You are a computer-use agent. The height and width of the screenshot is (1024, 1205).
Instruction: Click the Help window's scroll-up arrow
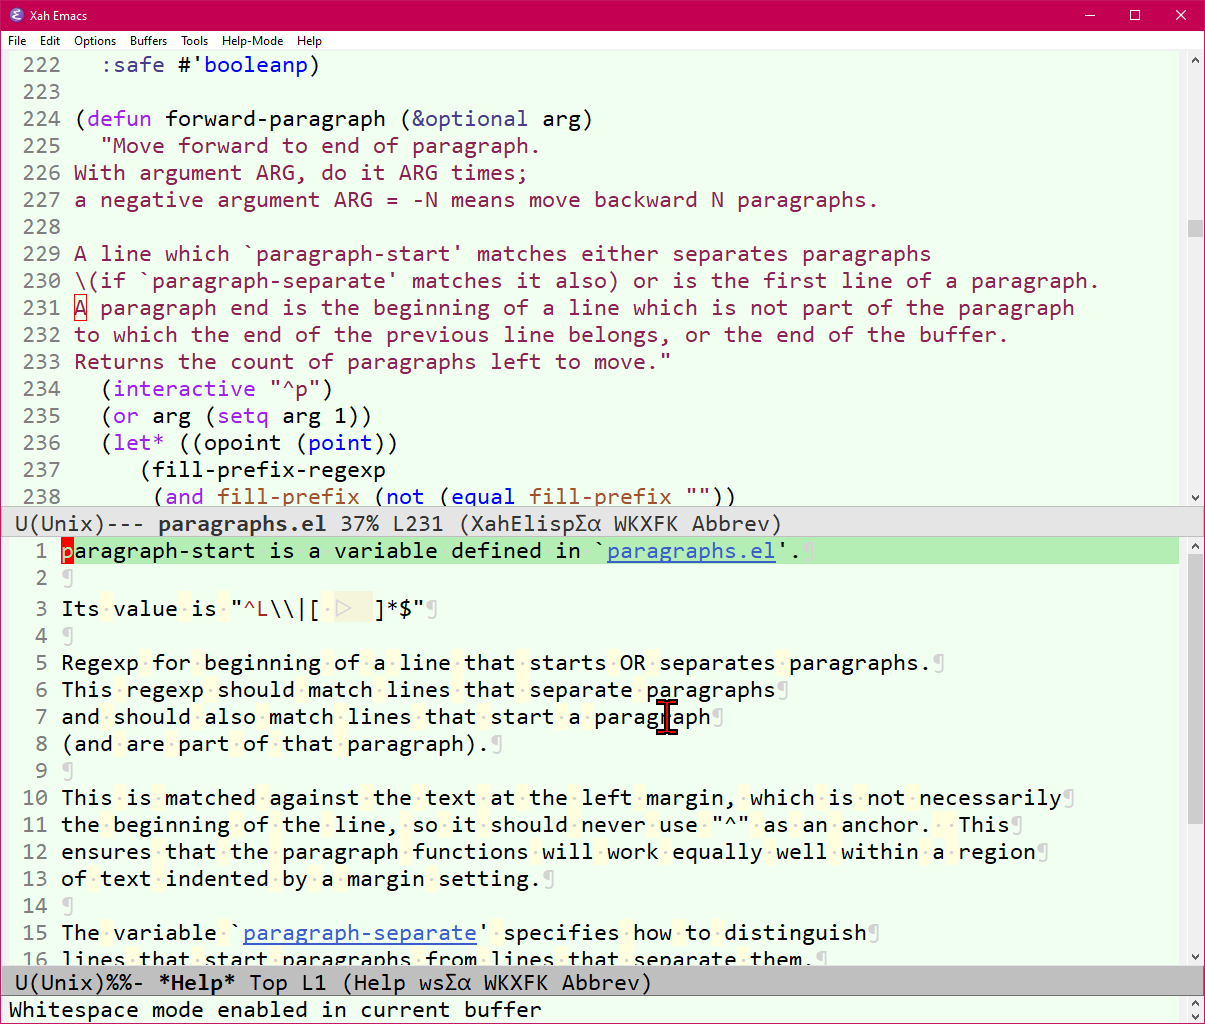coord(1195,545)
